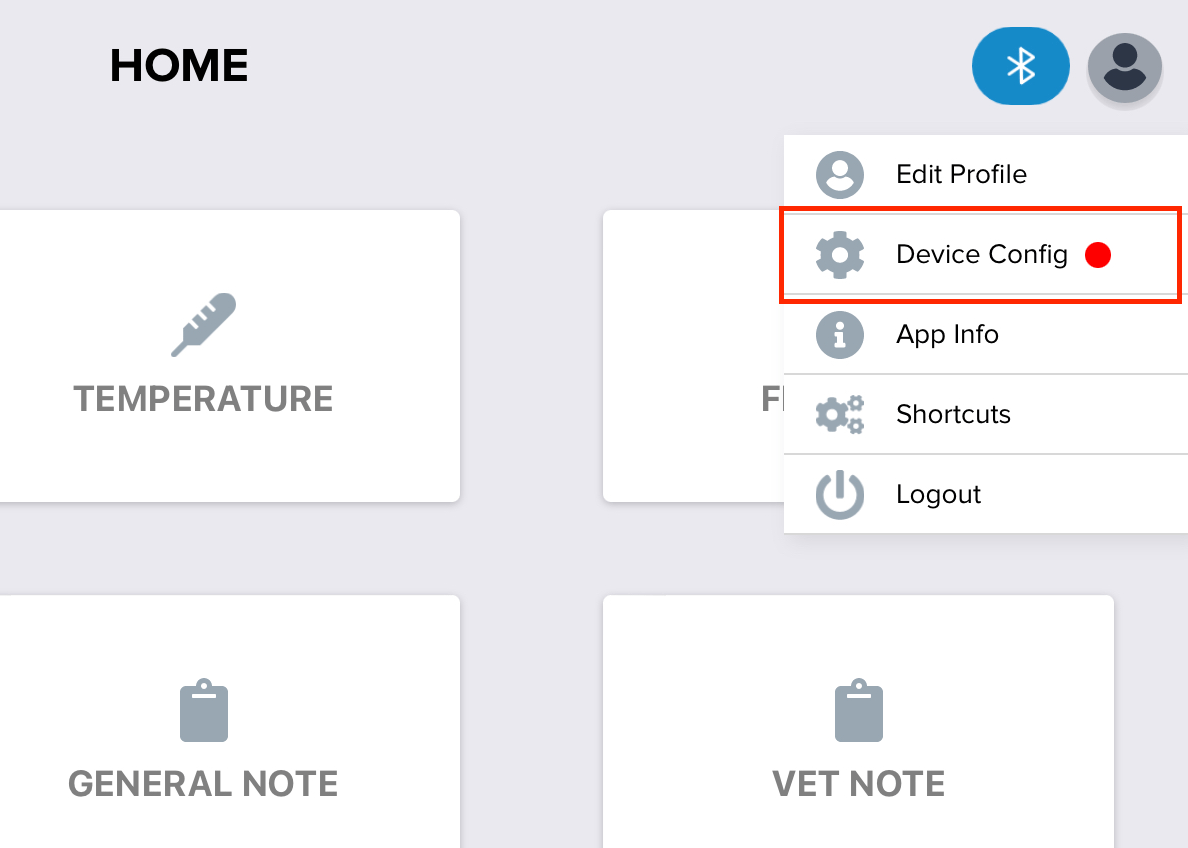The height and width of the screenshot is (848, 1188).
Task: Click the clipboard icon on the VET NOTE card
Action: click(858, 710)
